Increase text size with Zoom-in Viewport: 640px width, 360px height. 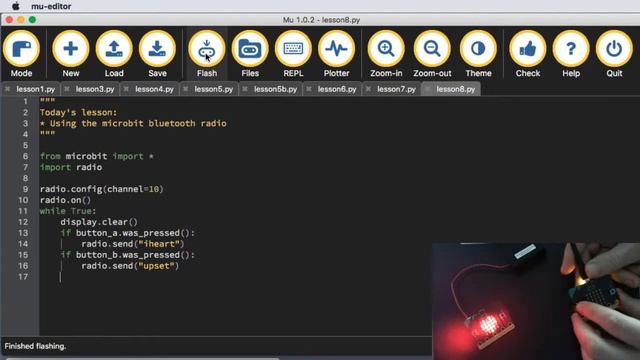[386, 54]
